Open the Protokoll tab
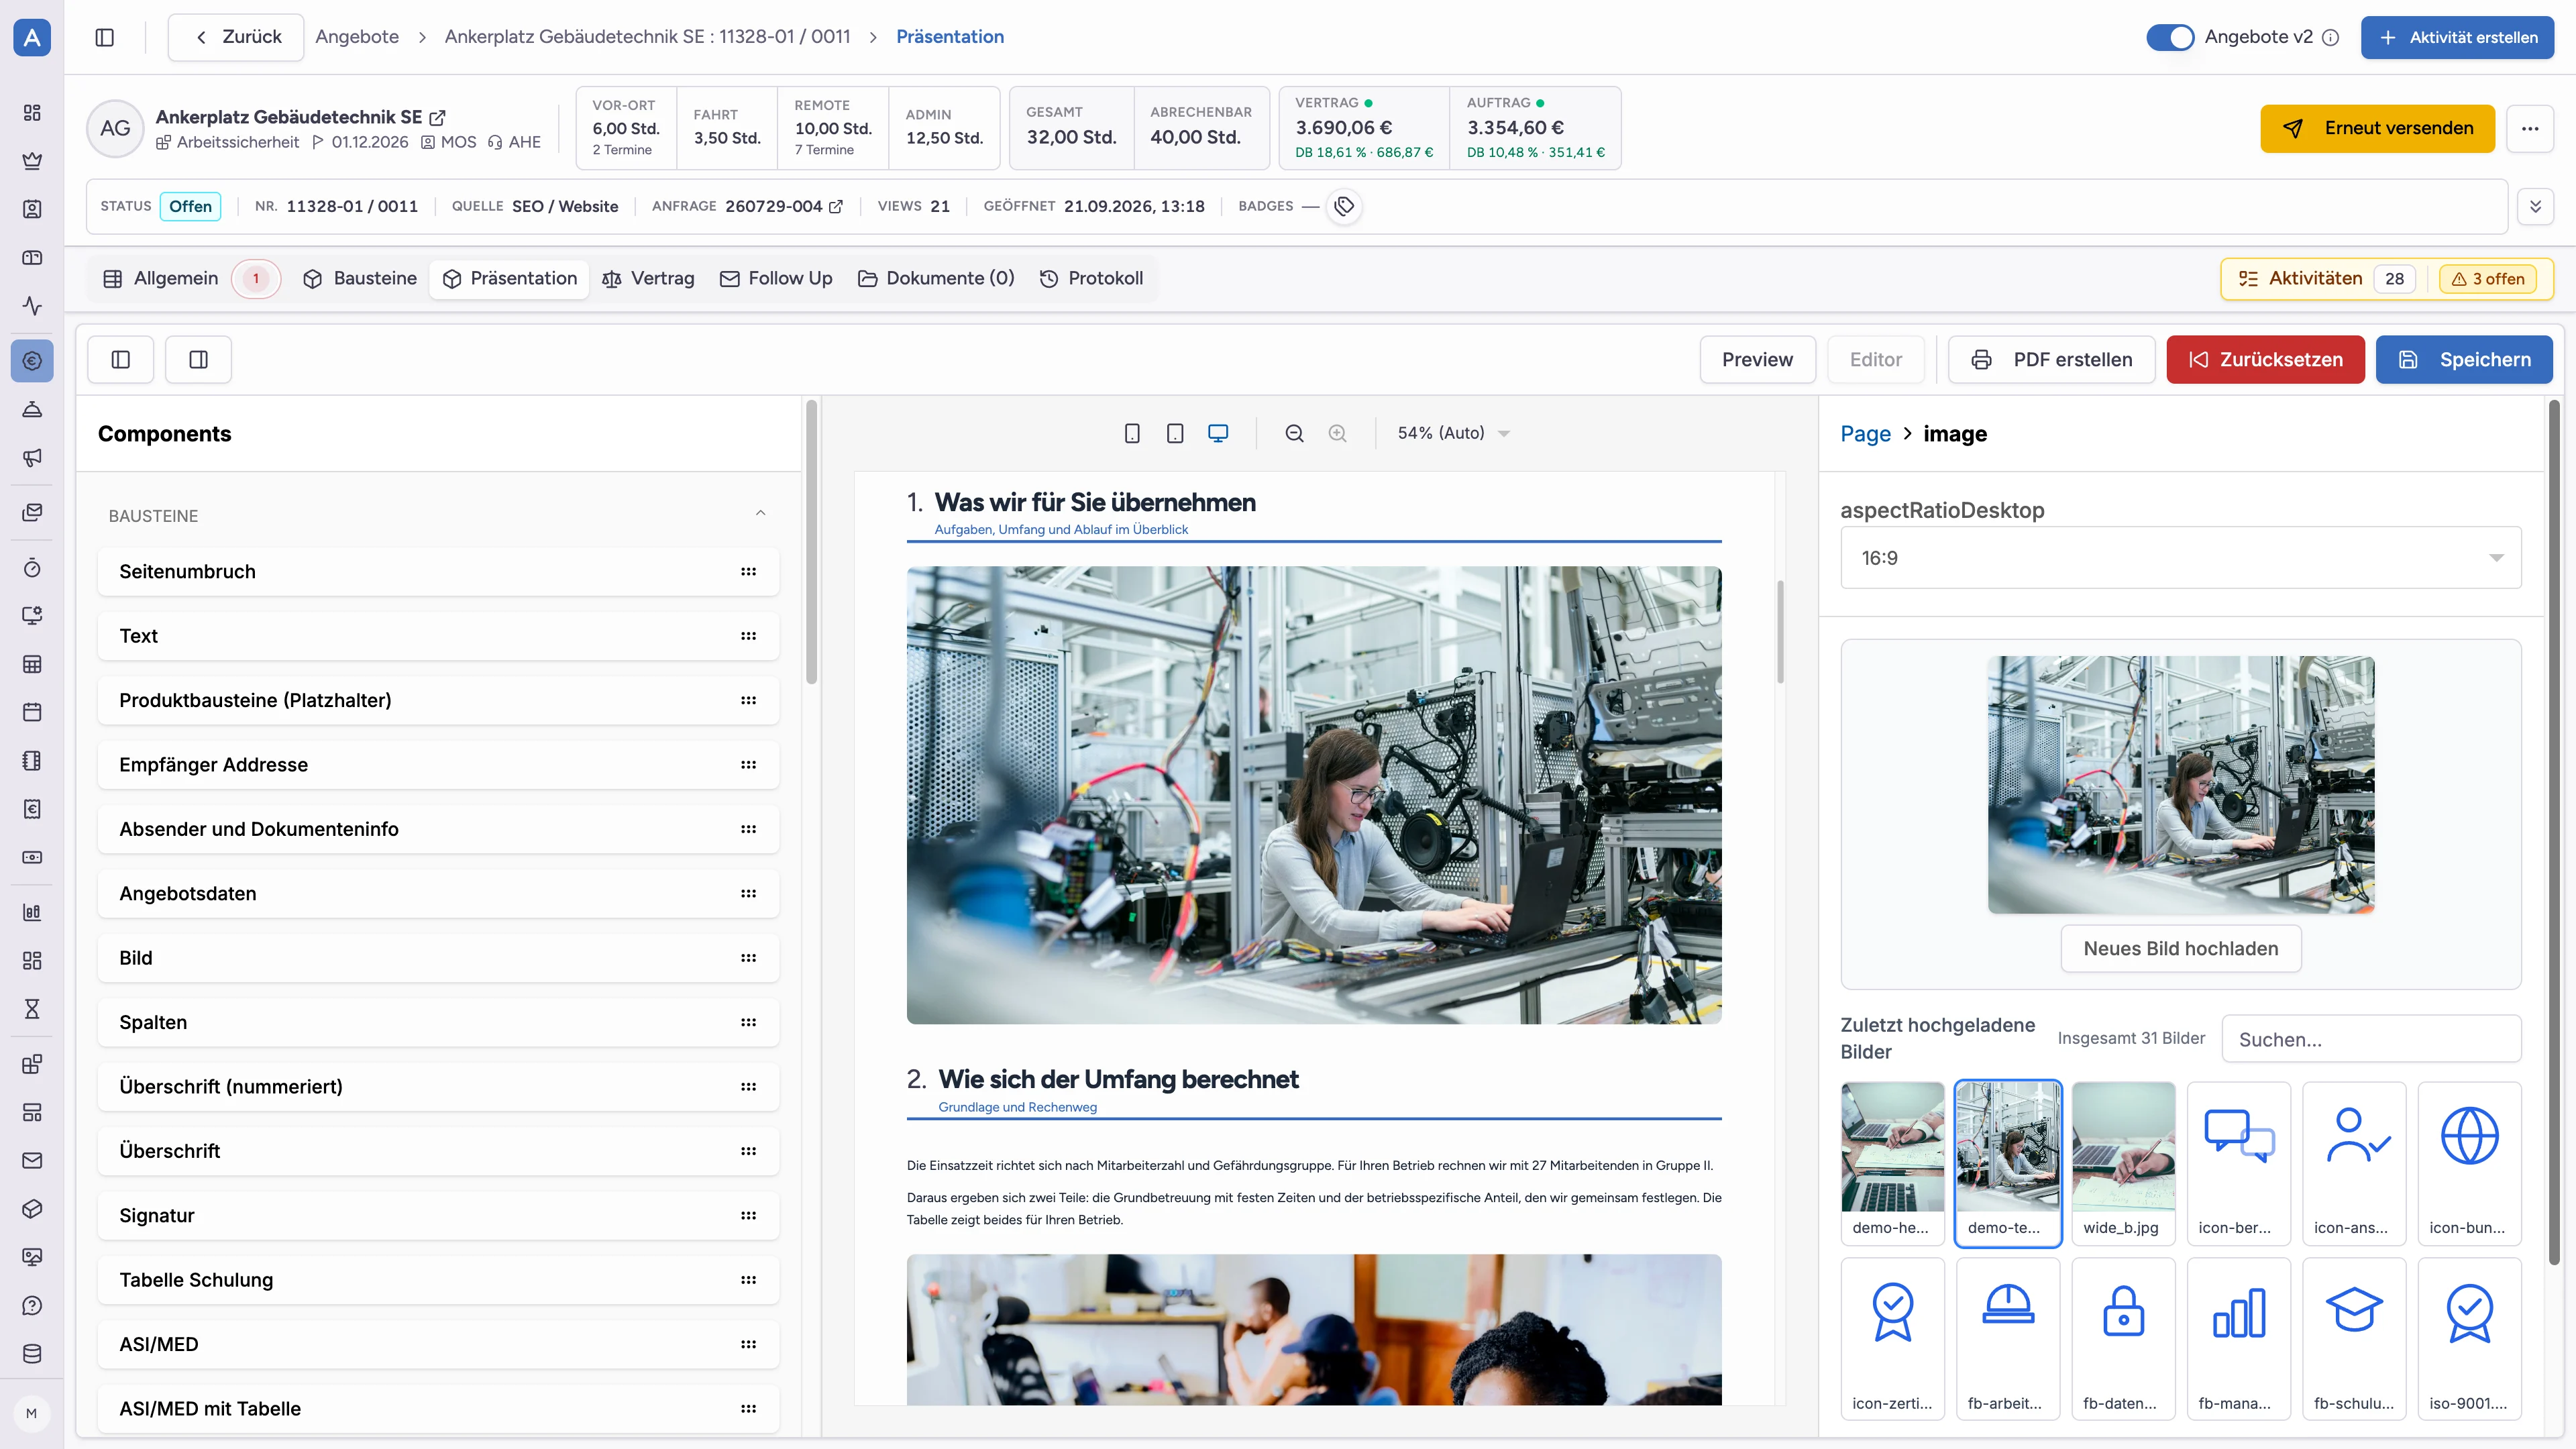 (x=1091, y=279)
